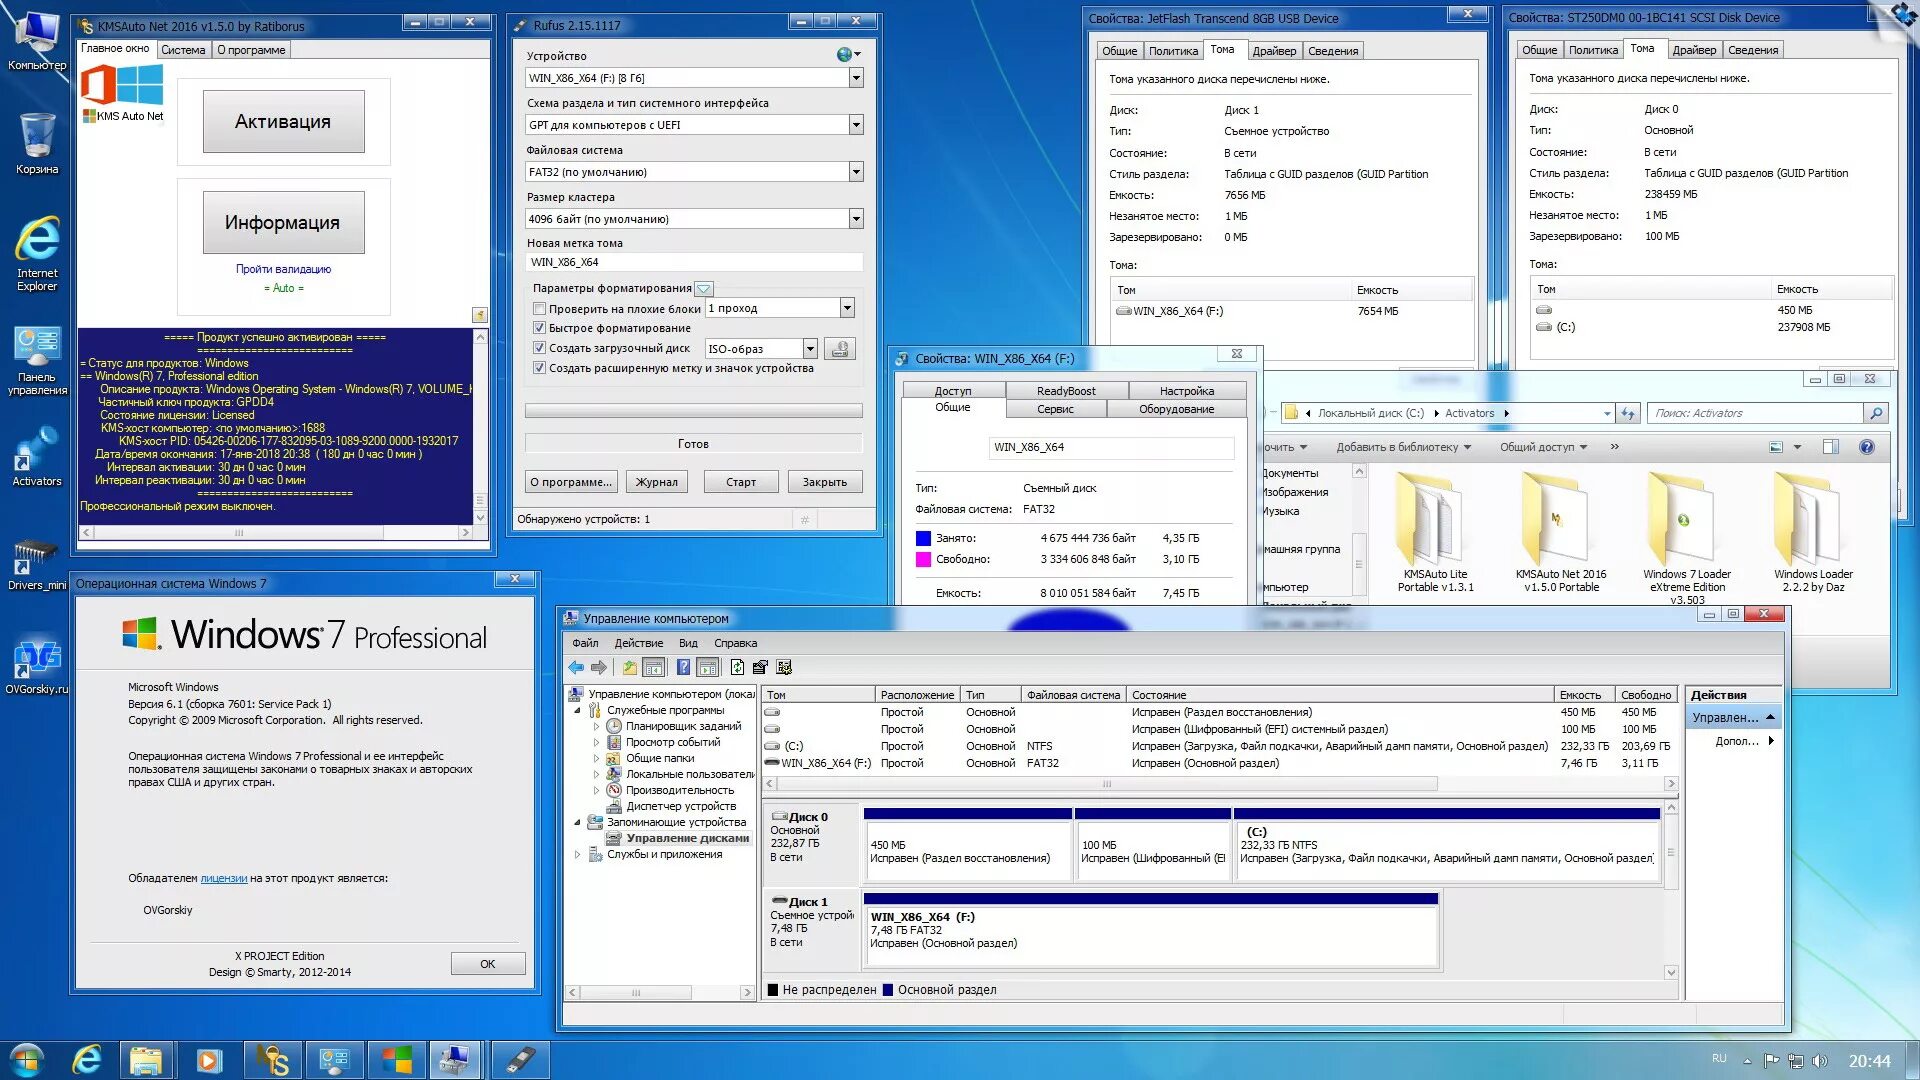Switch to Драйвер tab in JetFlash Transcend properties
The image size is (1920, 1080).
click(1274, 51)
